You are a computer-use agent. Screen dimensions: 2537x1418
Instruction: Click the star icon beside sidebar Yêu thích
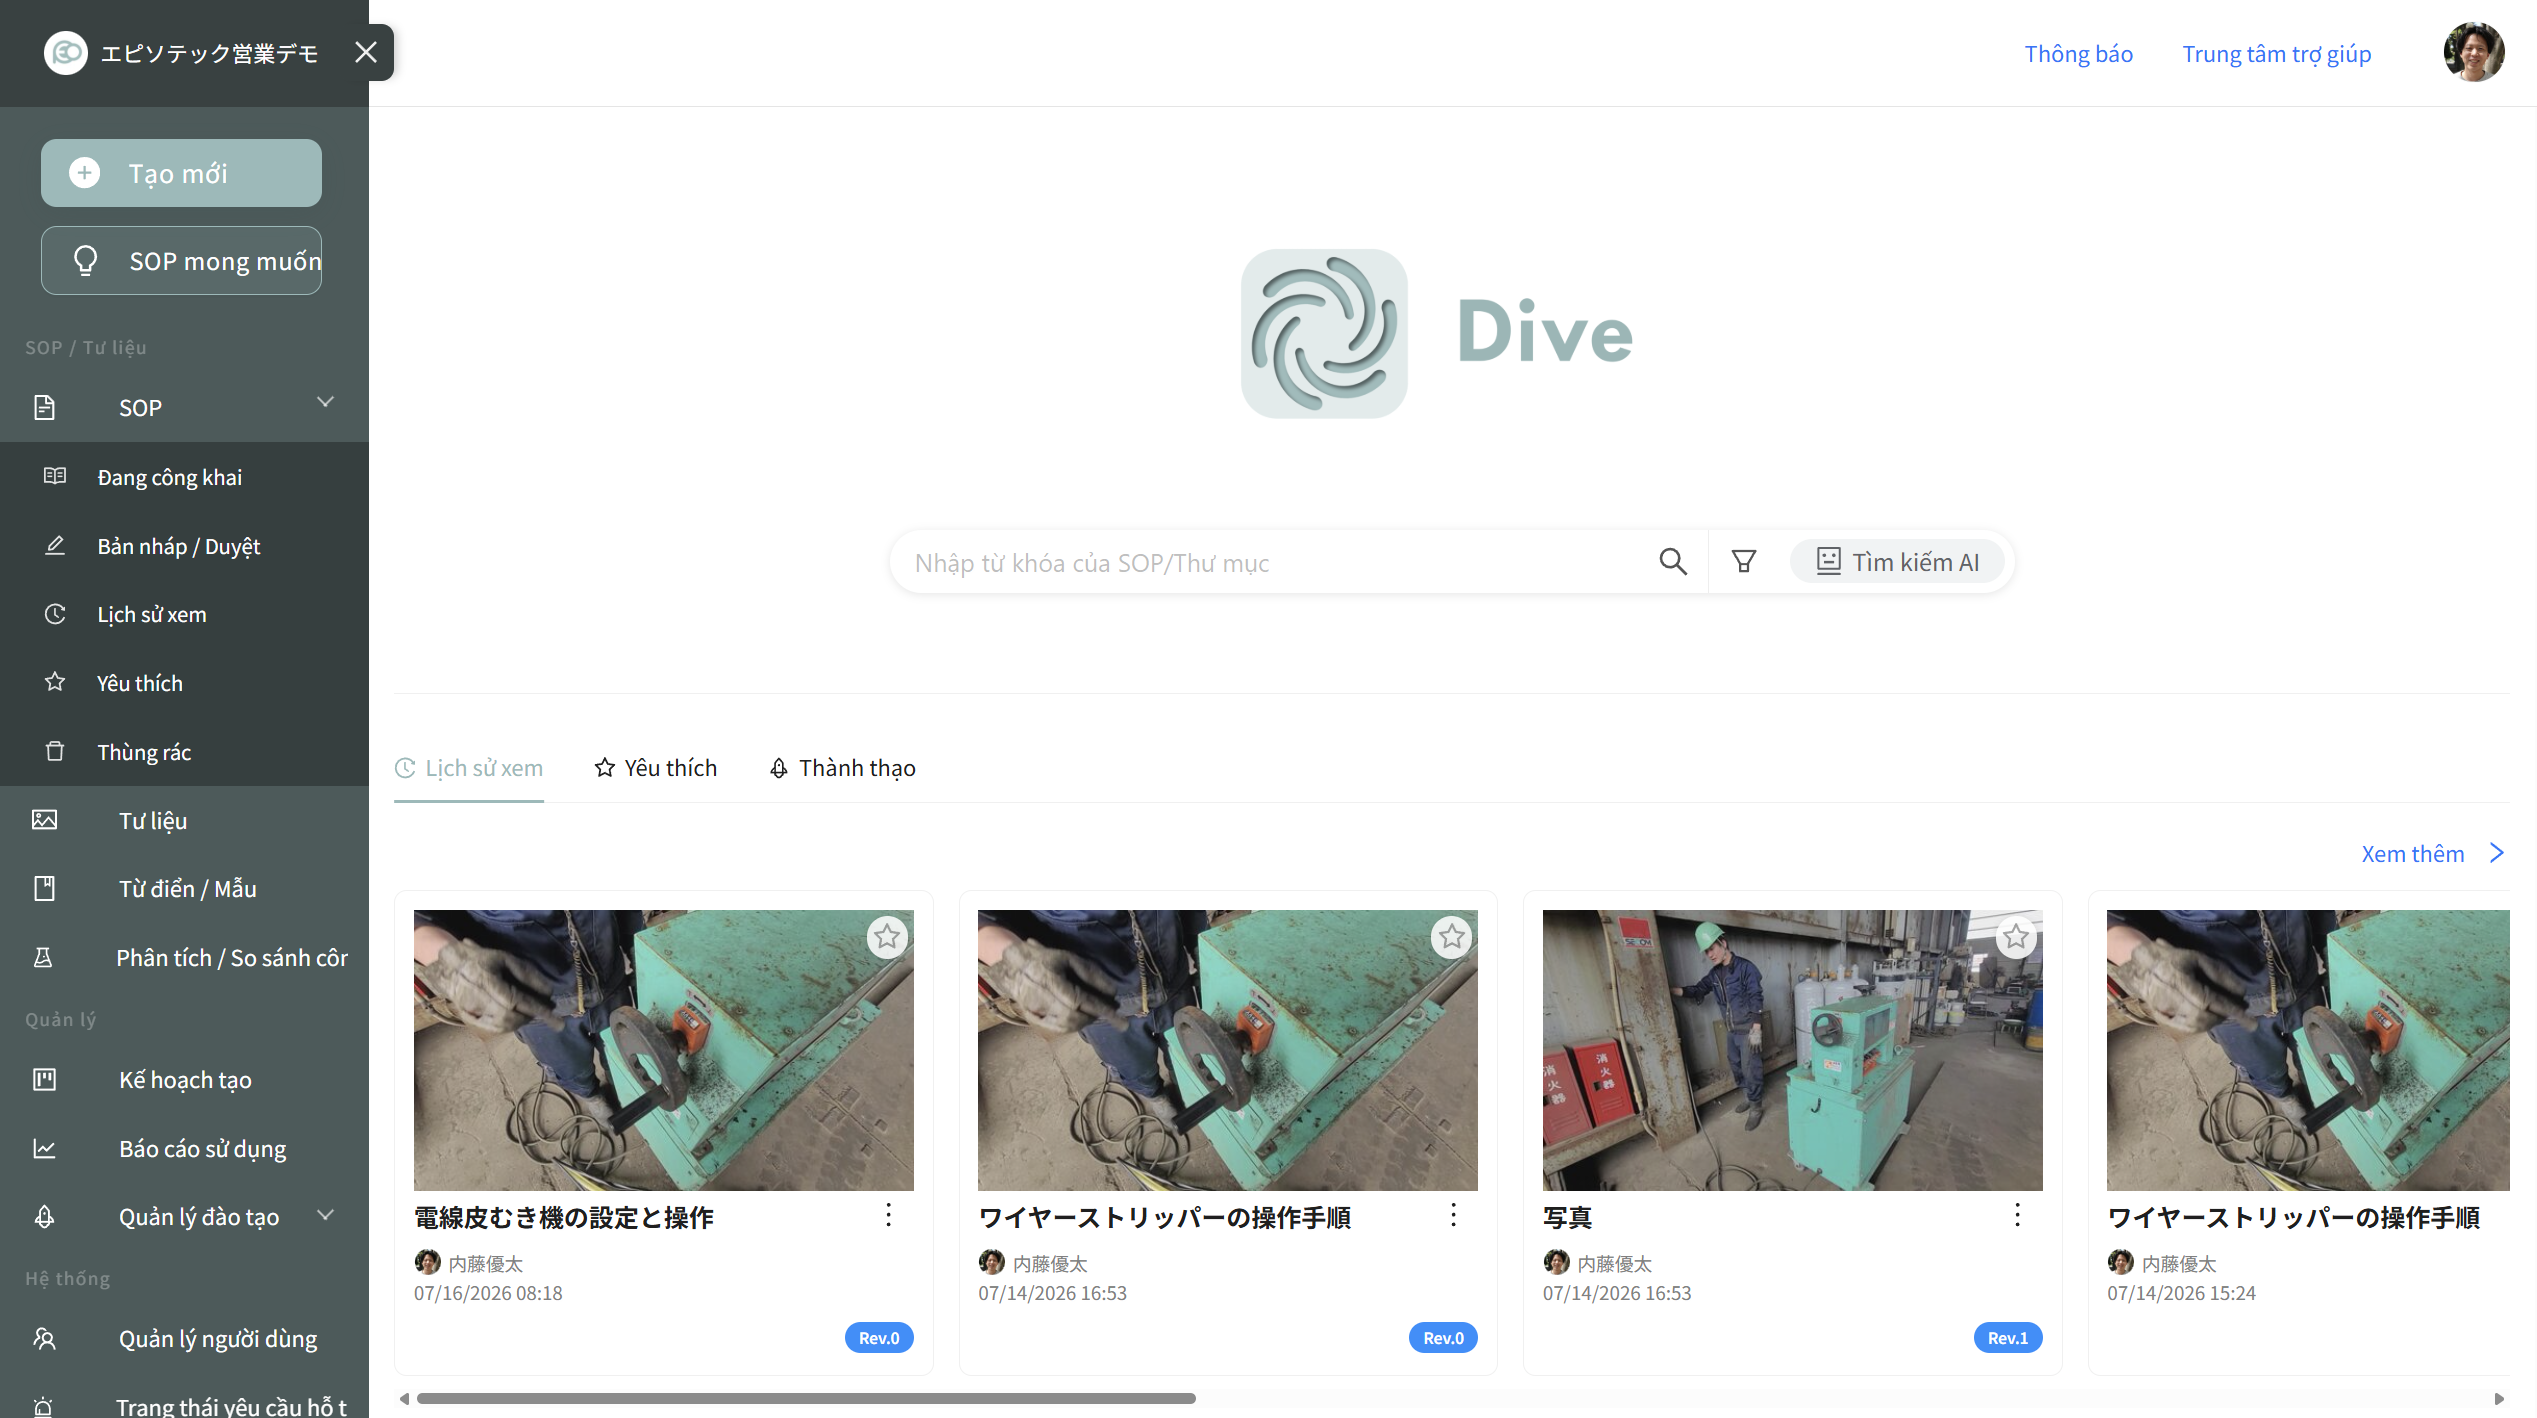tap(55, 682)
